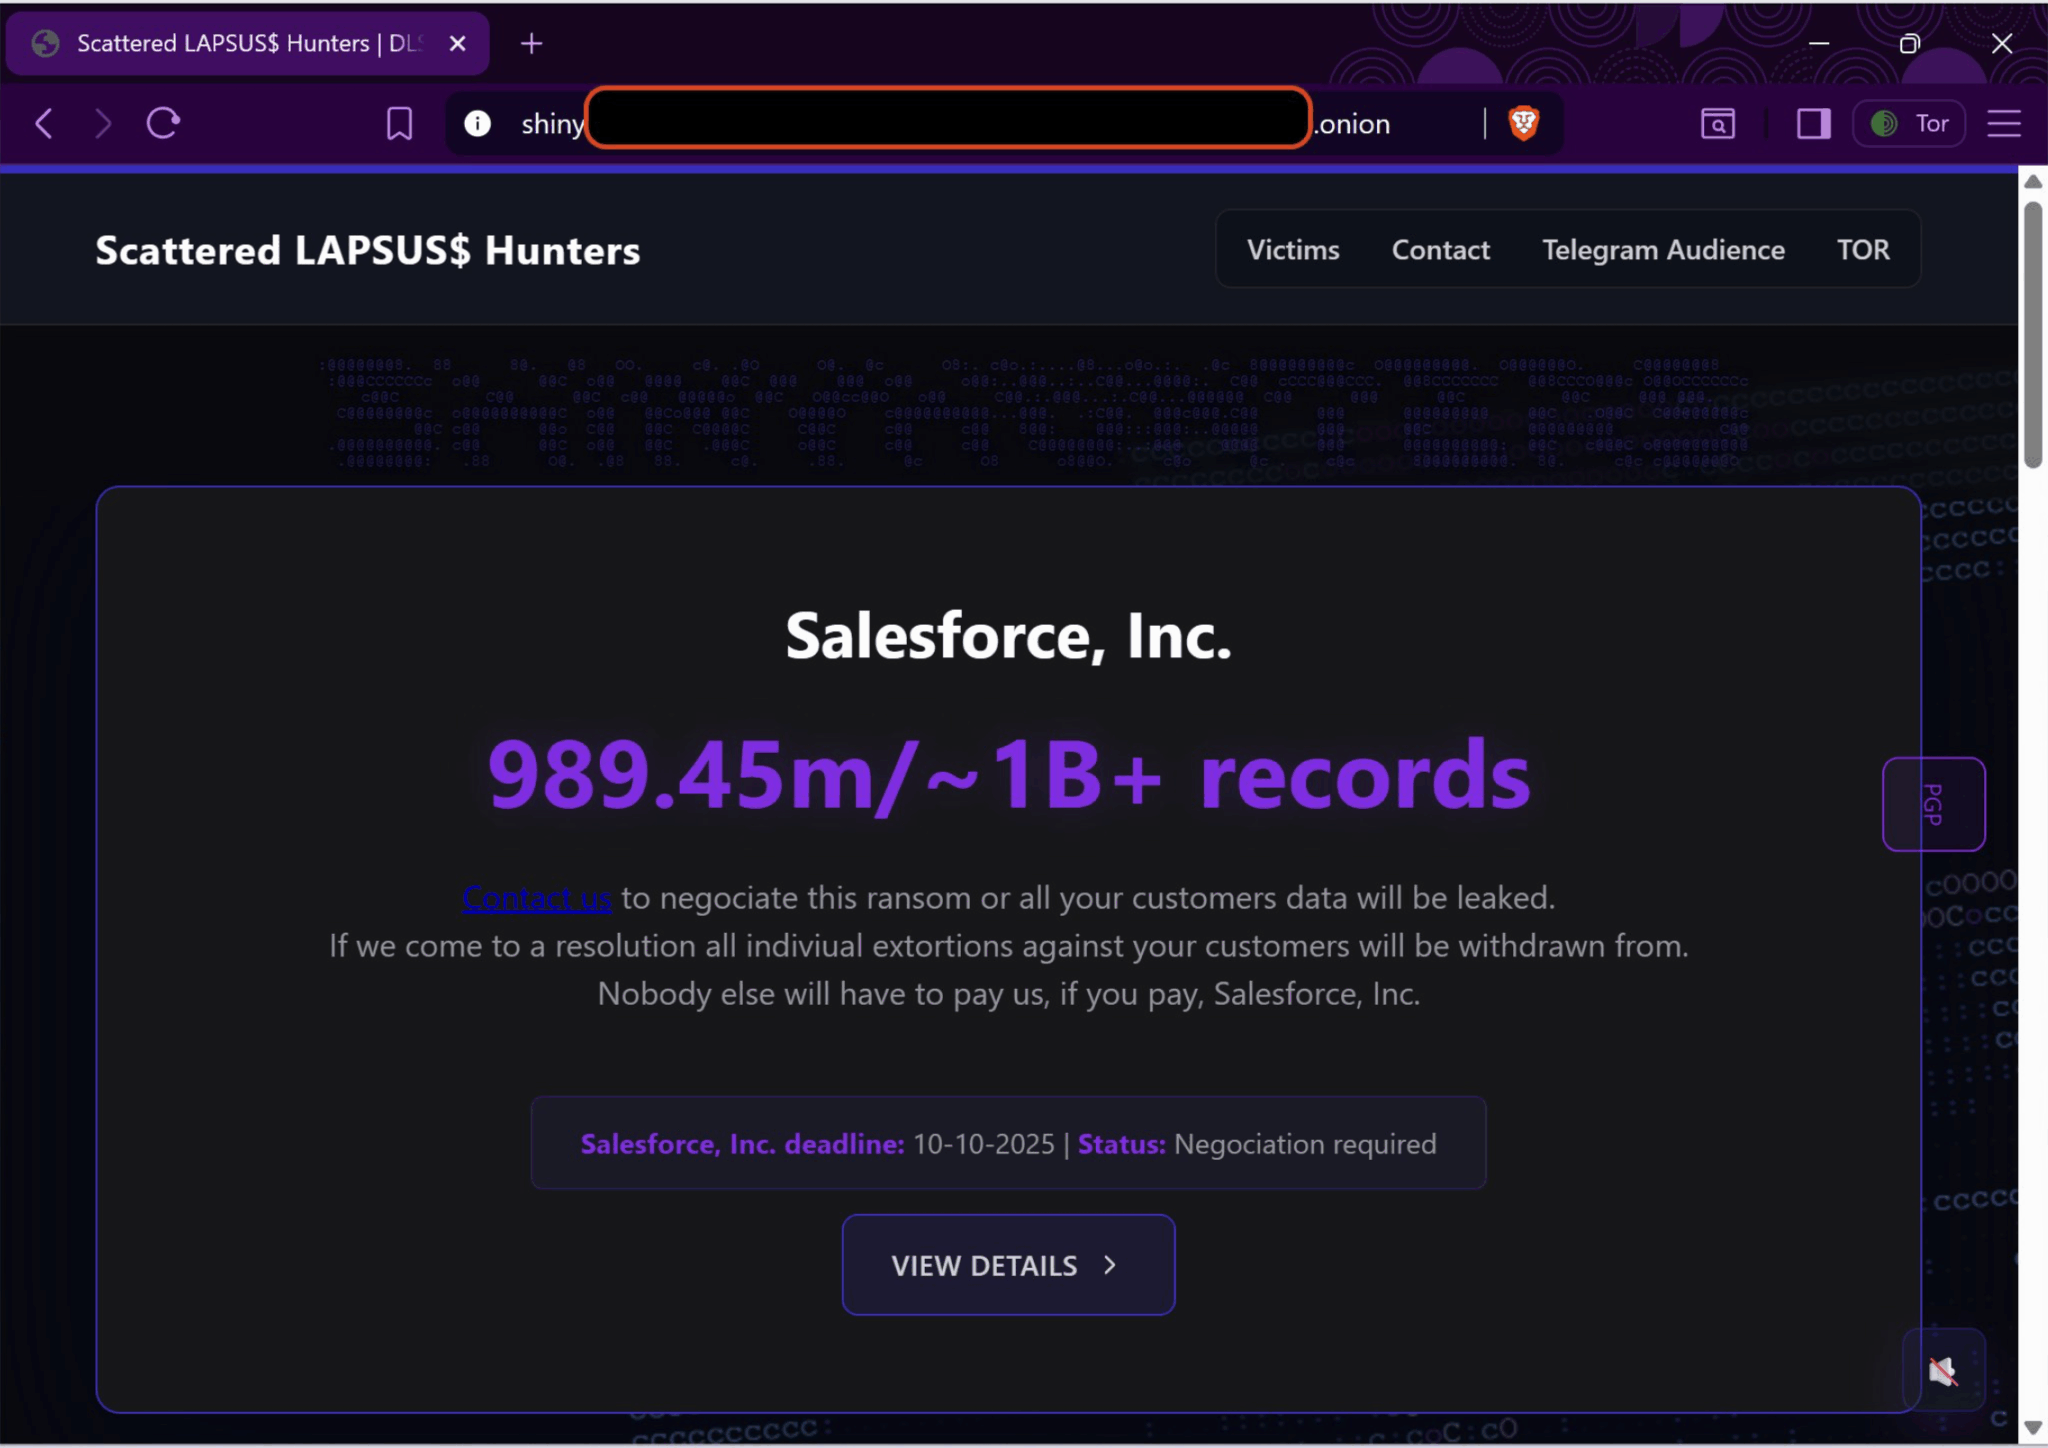Select Telegram Audience in the navigation

click(x=1662, y=250)
